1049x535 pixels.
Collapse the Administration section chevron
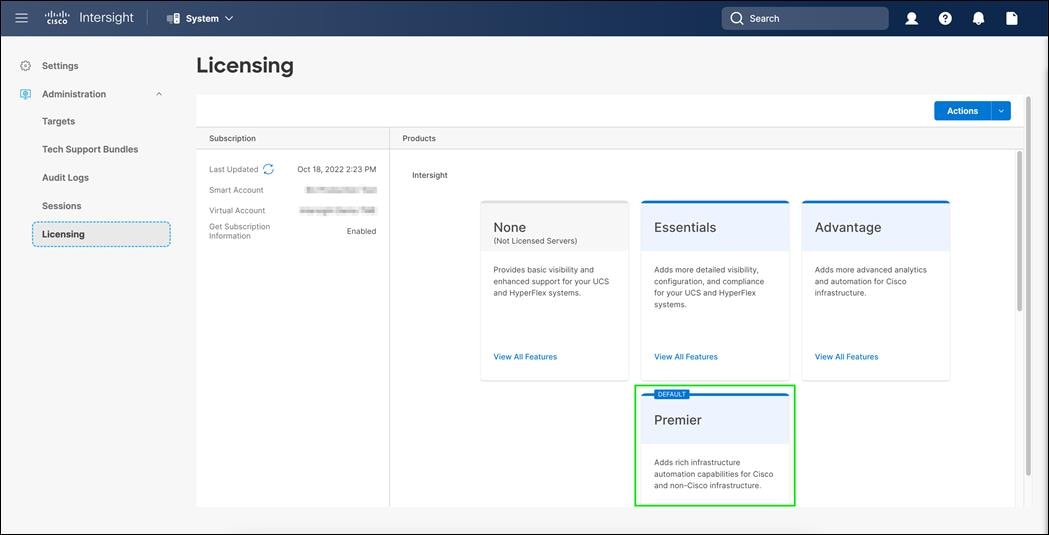pos(159,94)
